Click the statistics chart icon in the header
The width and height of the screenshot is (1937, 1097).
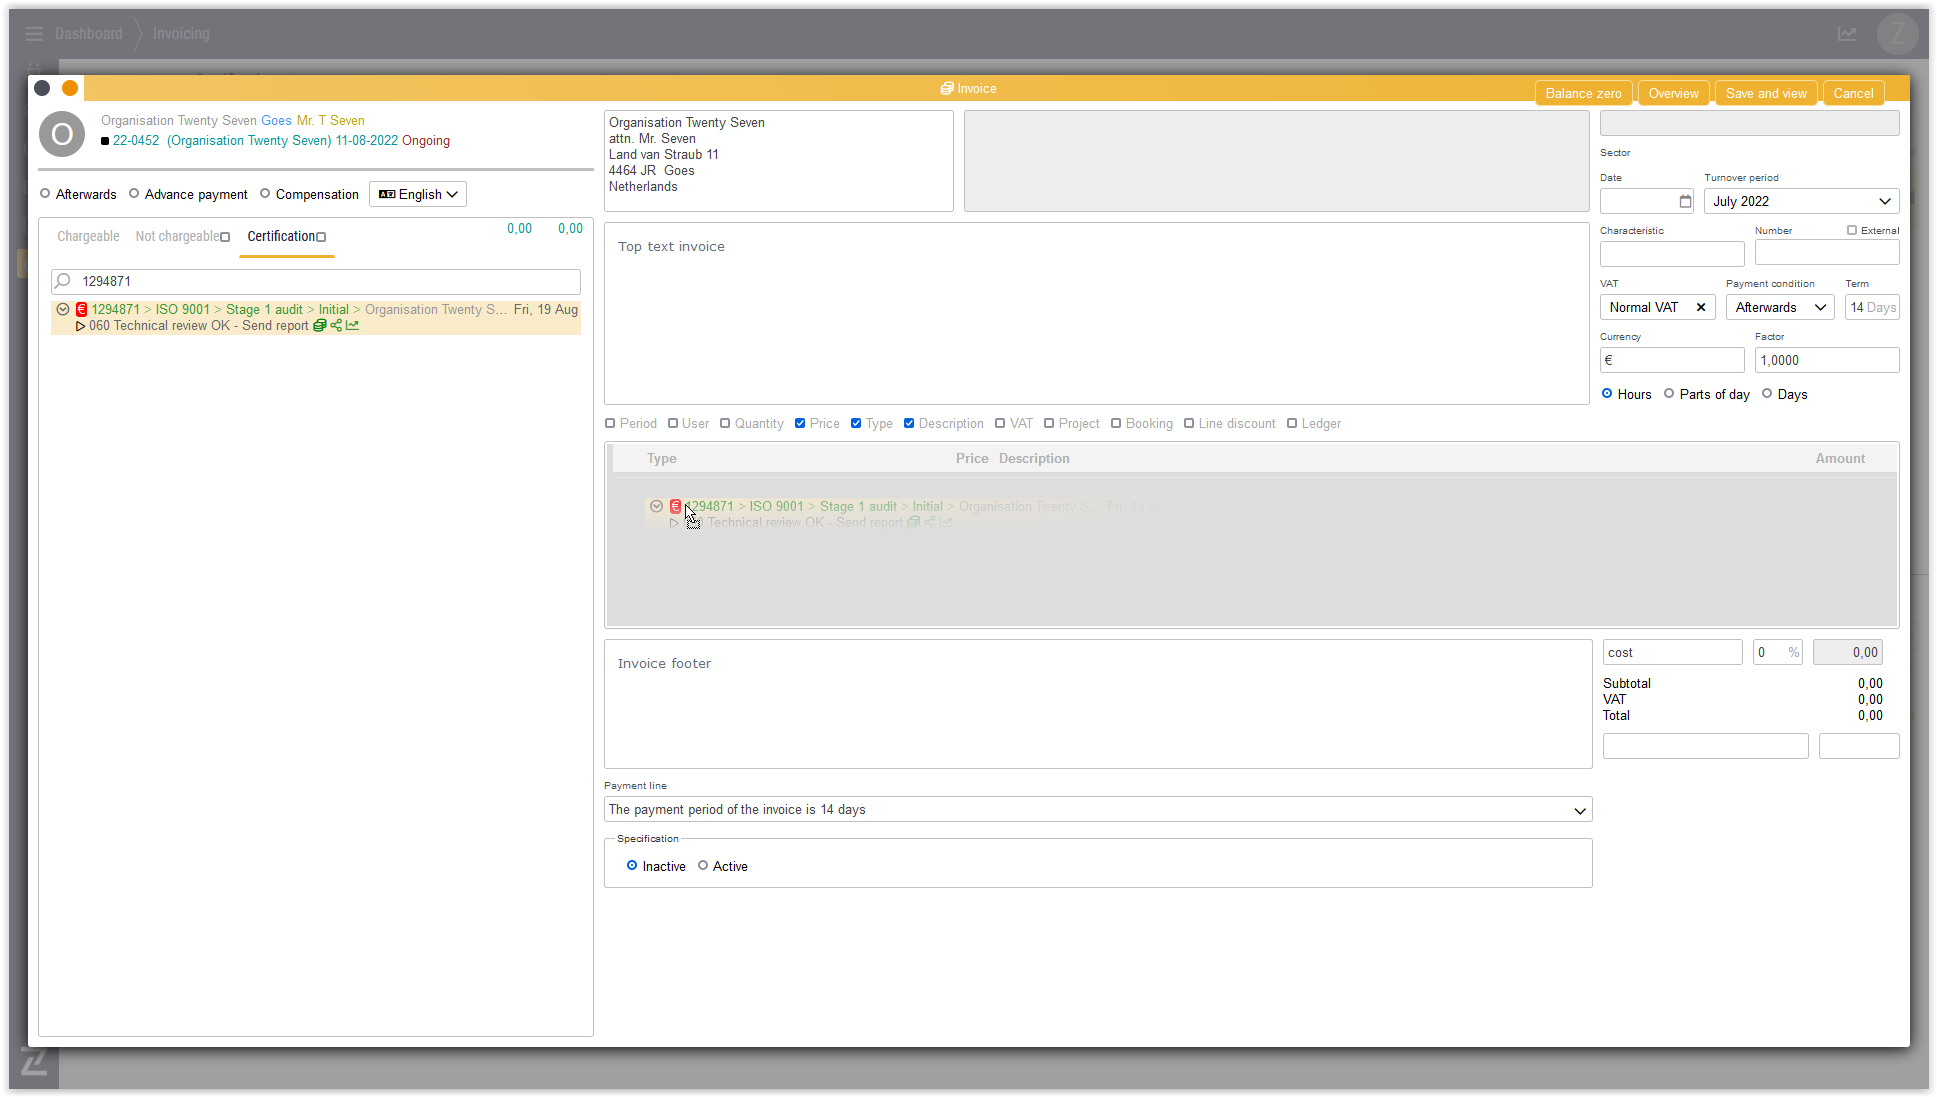[1847, 34]
